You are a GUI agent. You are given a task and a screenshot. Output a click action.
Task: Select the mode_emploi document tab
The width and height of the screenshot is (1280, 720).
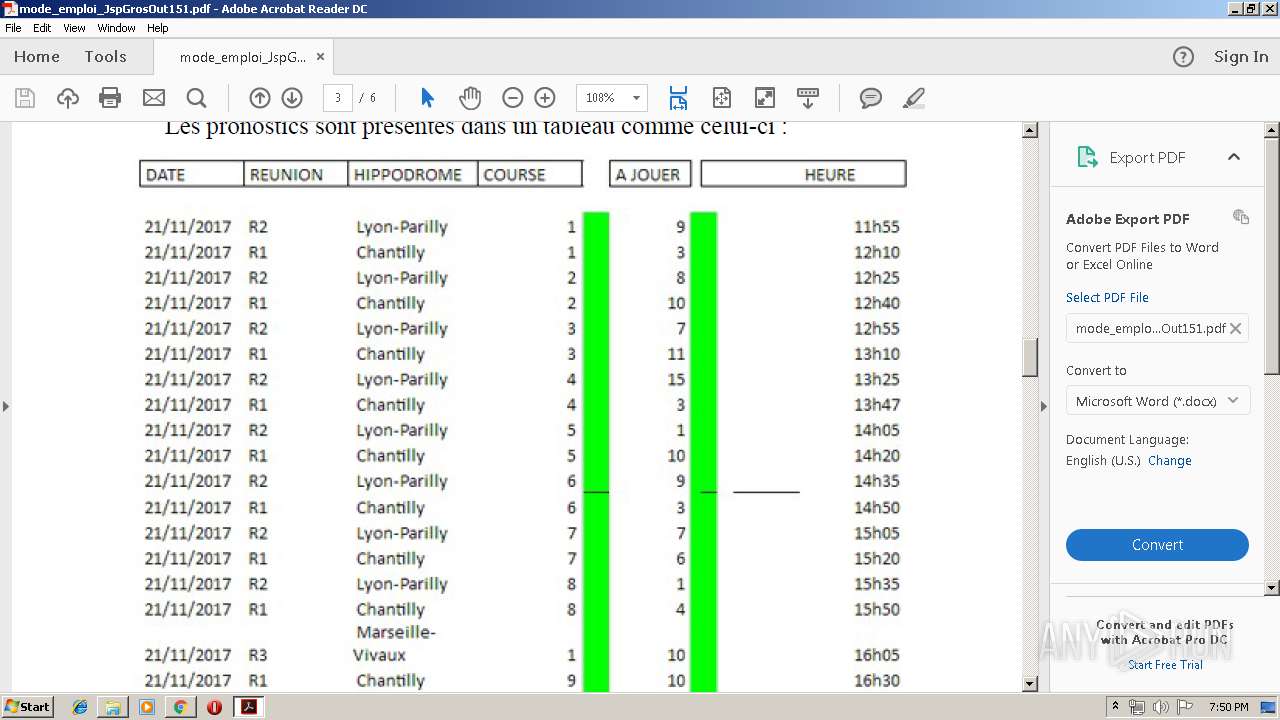243,57
